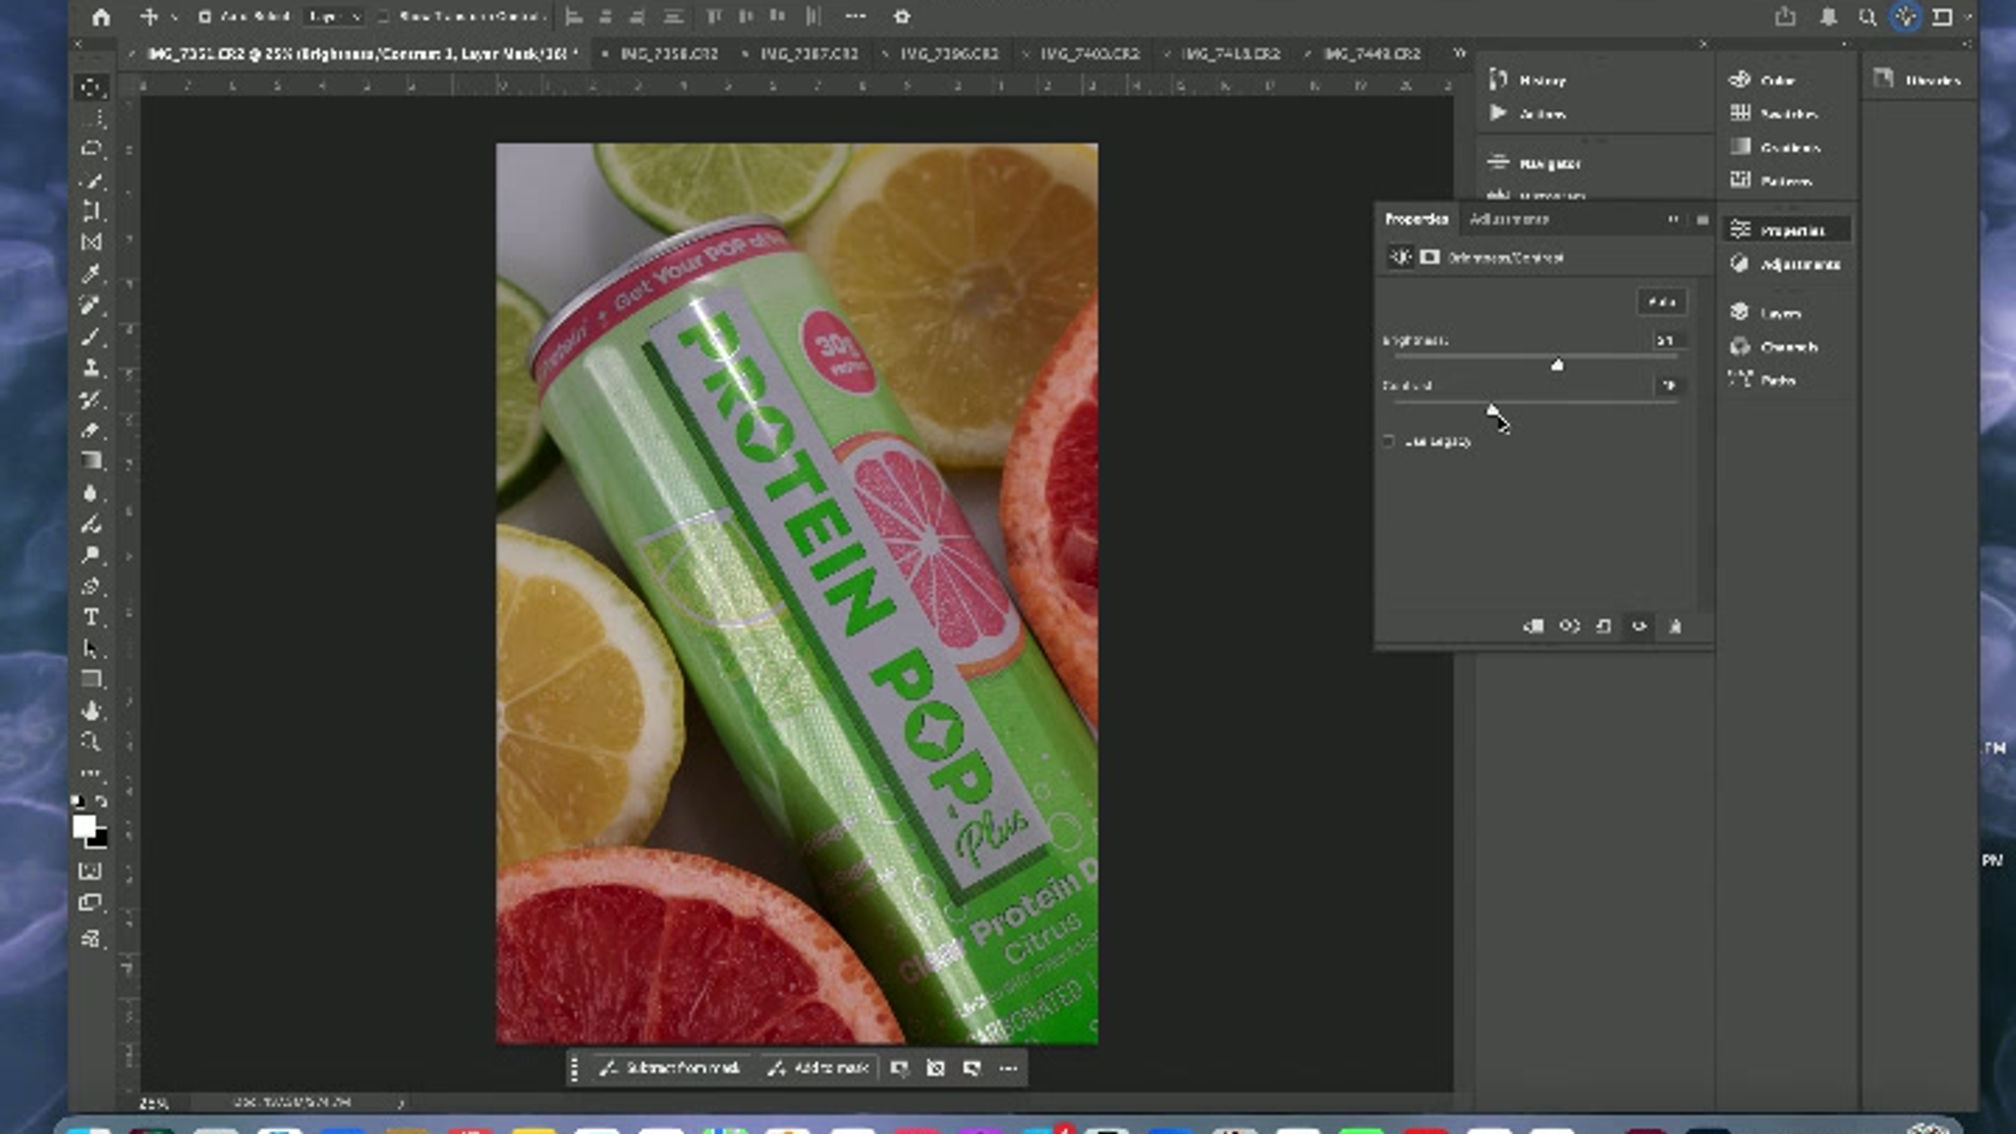Select the Eraser tool
This screenshot has height=1134, width=2016.
click(x=91, y=431)
